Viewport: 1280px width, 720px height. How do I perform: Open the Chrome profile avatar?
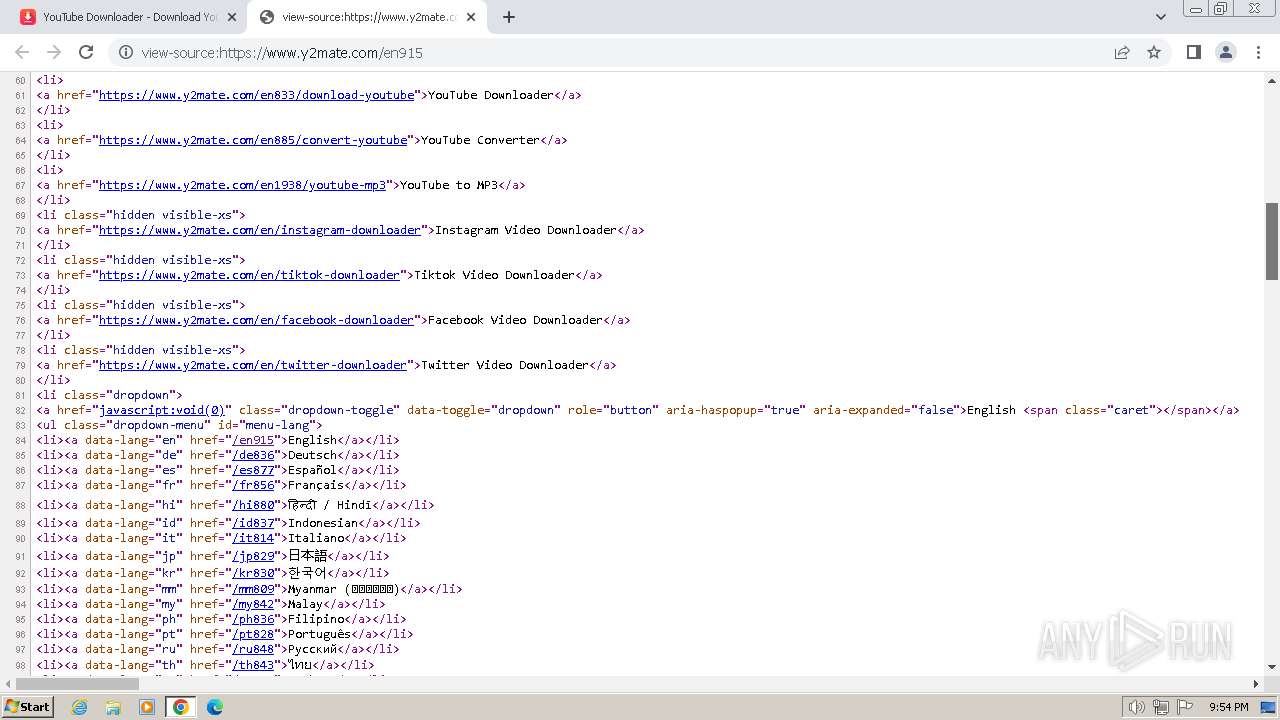click(1225, 52)
